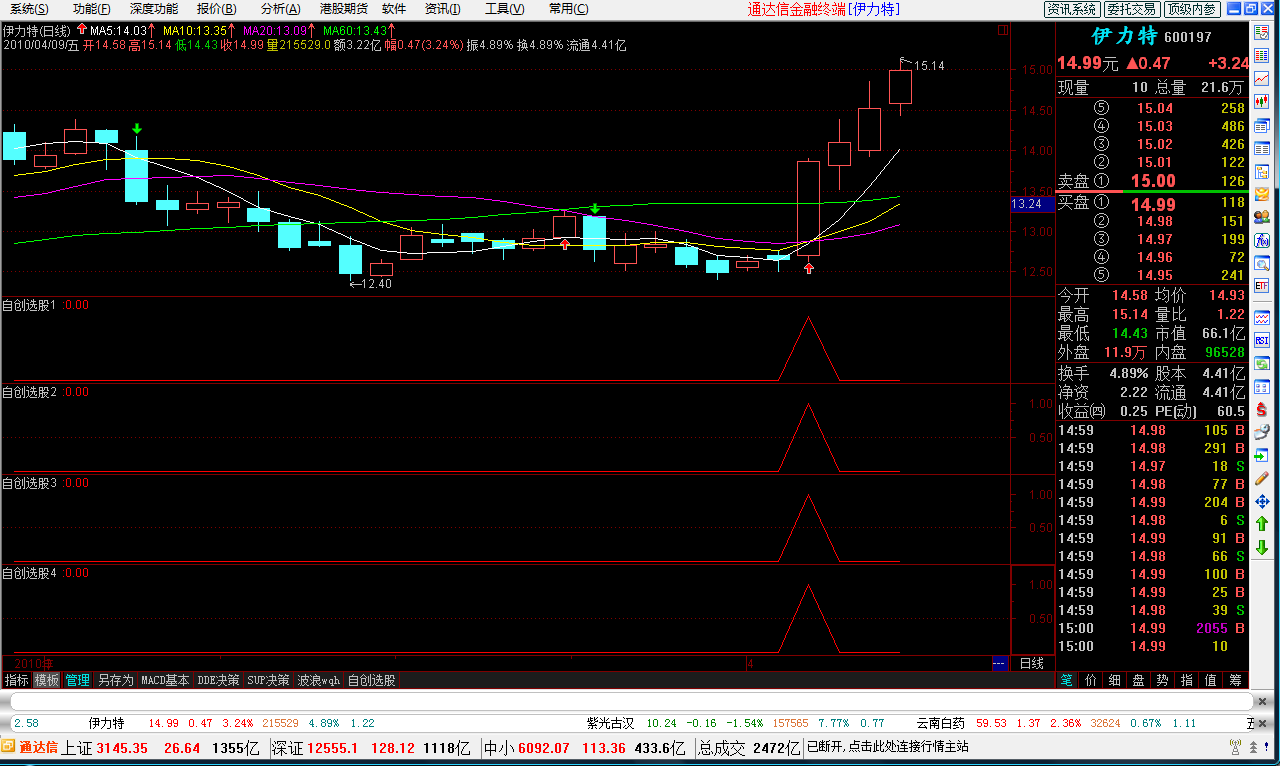1280x766 pixels.
Task: Switch to the 筹 tab in quote panel
Action: click(1235, 680)
